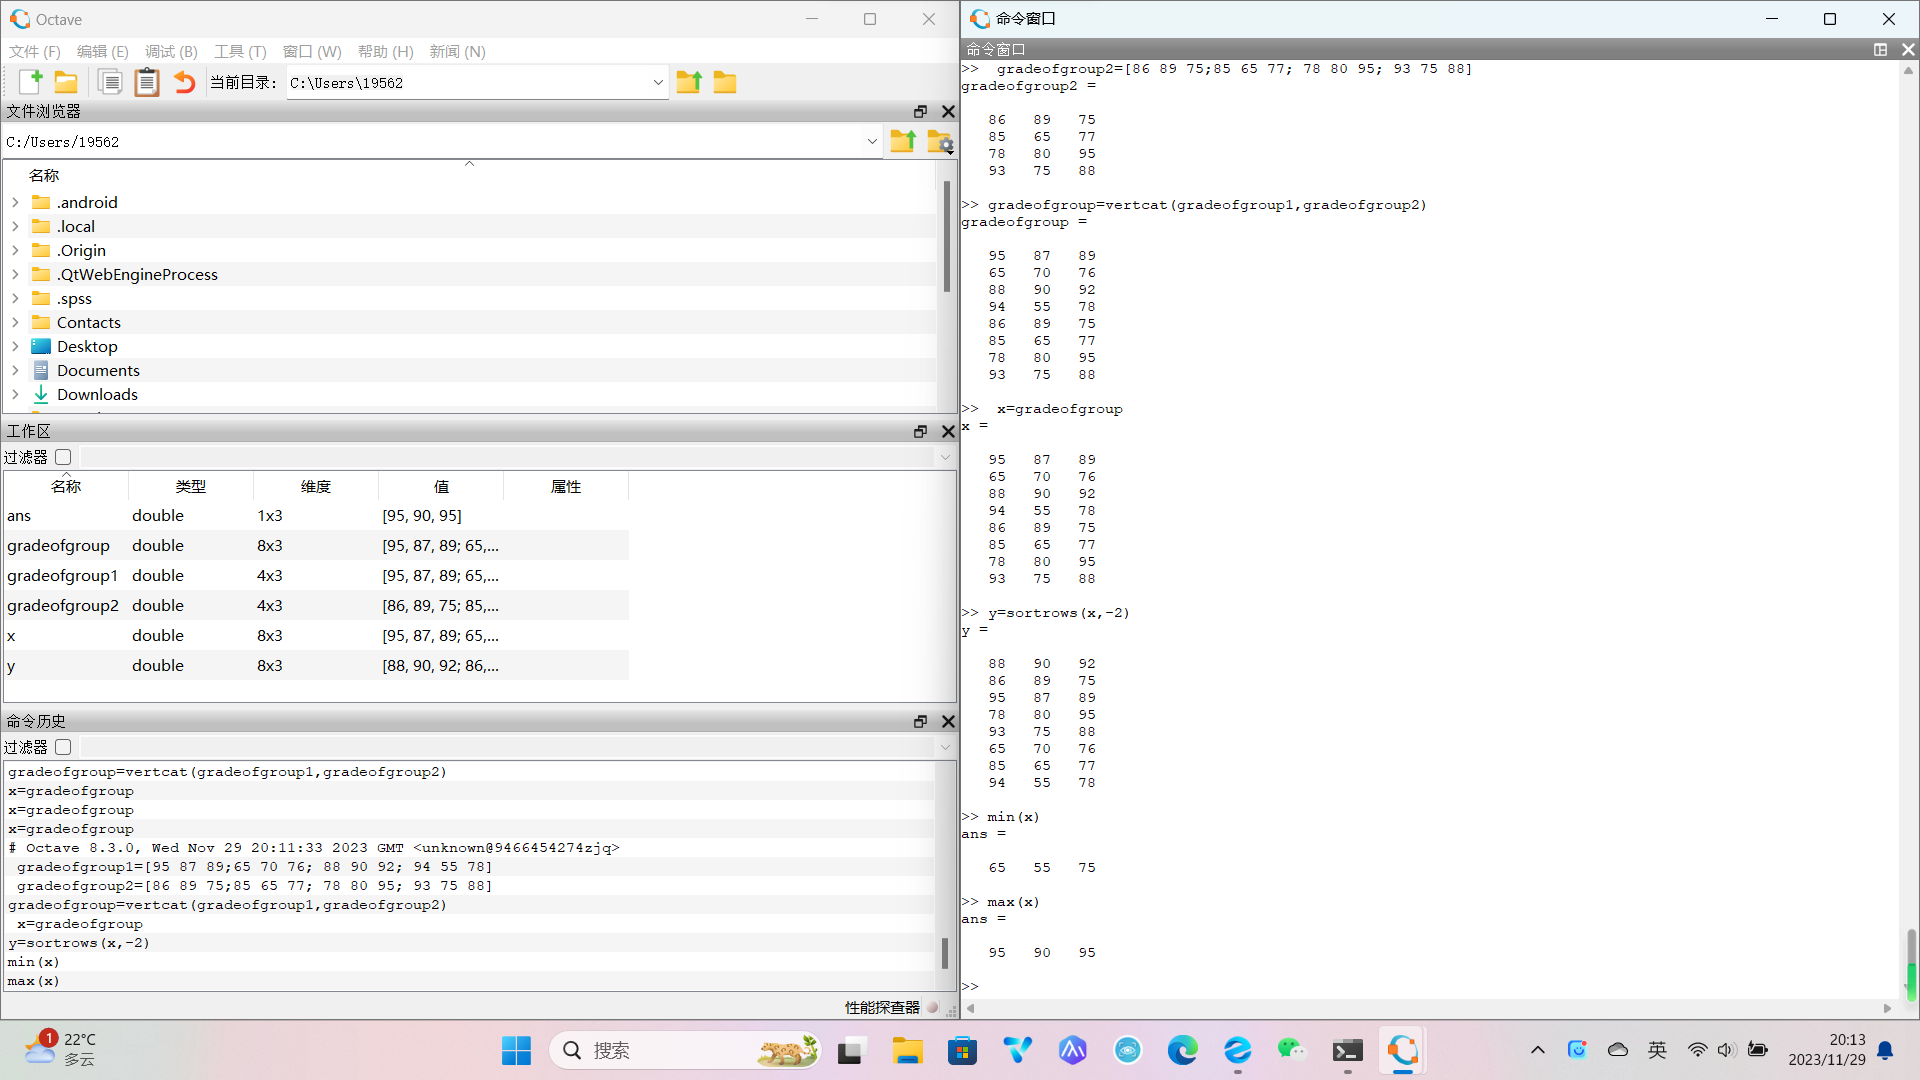The width and height of the screenshot is (1920, 1080).
Task: Open terminal app from taskbar
Action: click(1347, 1050)
